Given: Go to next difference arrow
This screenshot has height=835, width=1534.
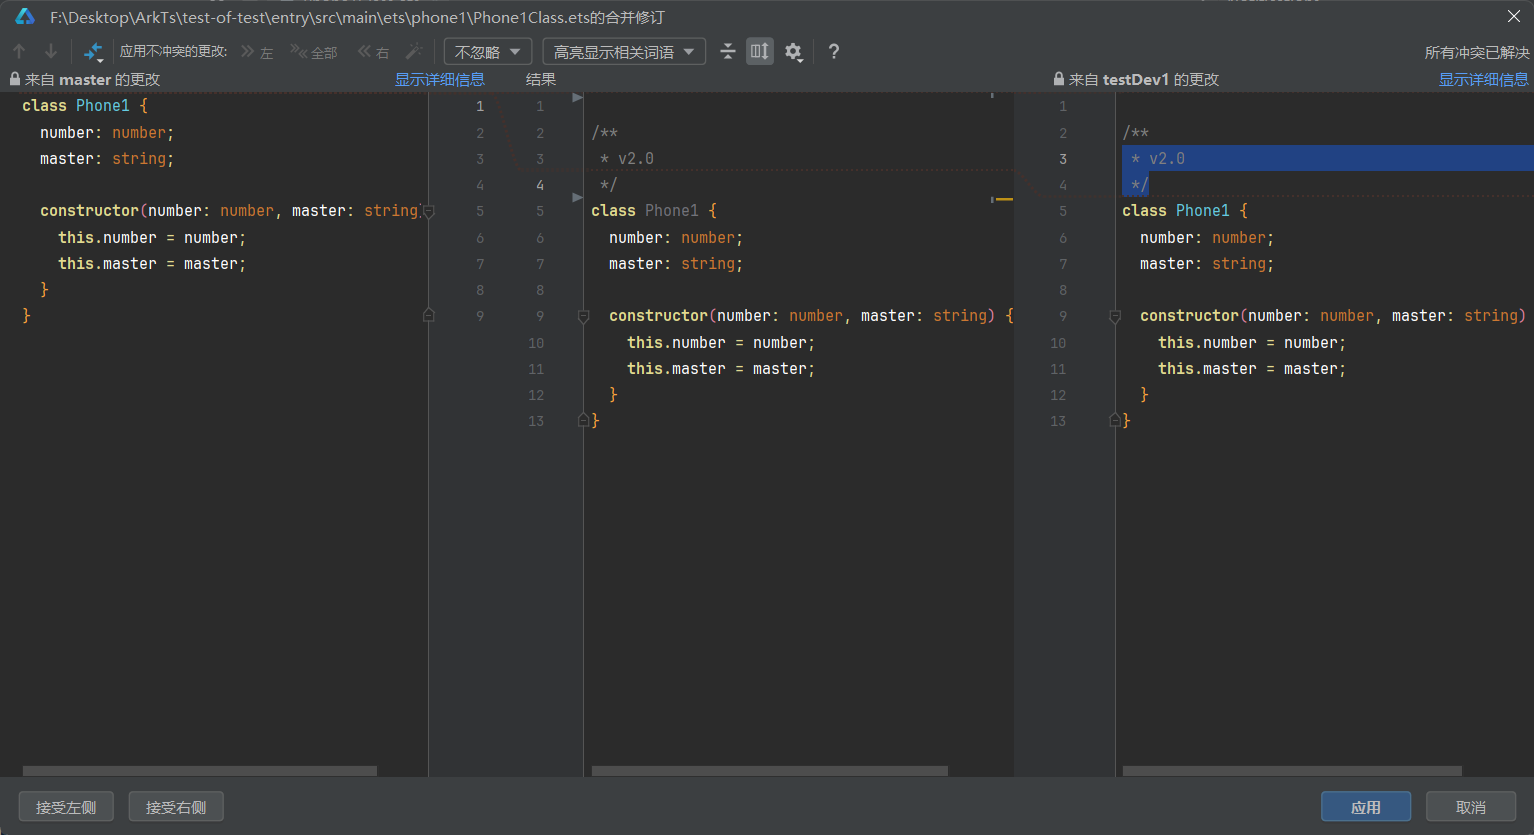Looking at the screenshot, I should [x=51, y=51].
